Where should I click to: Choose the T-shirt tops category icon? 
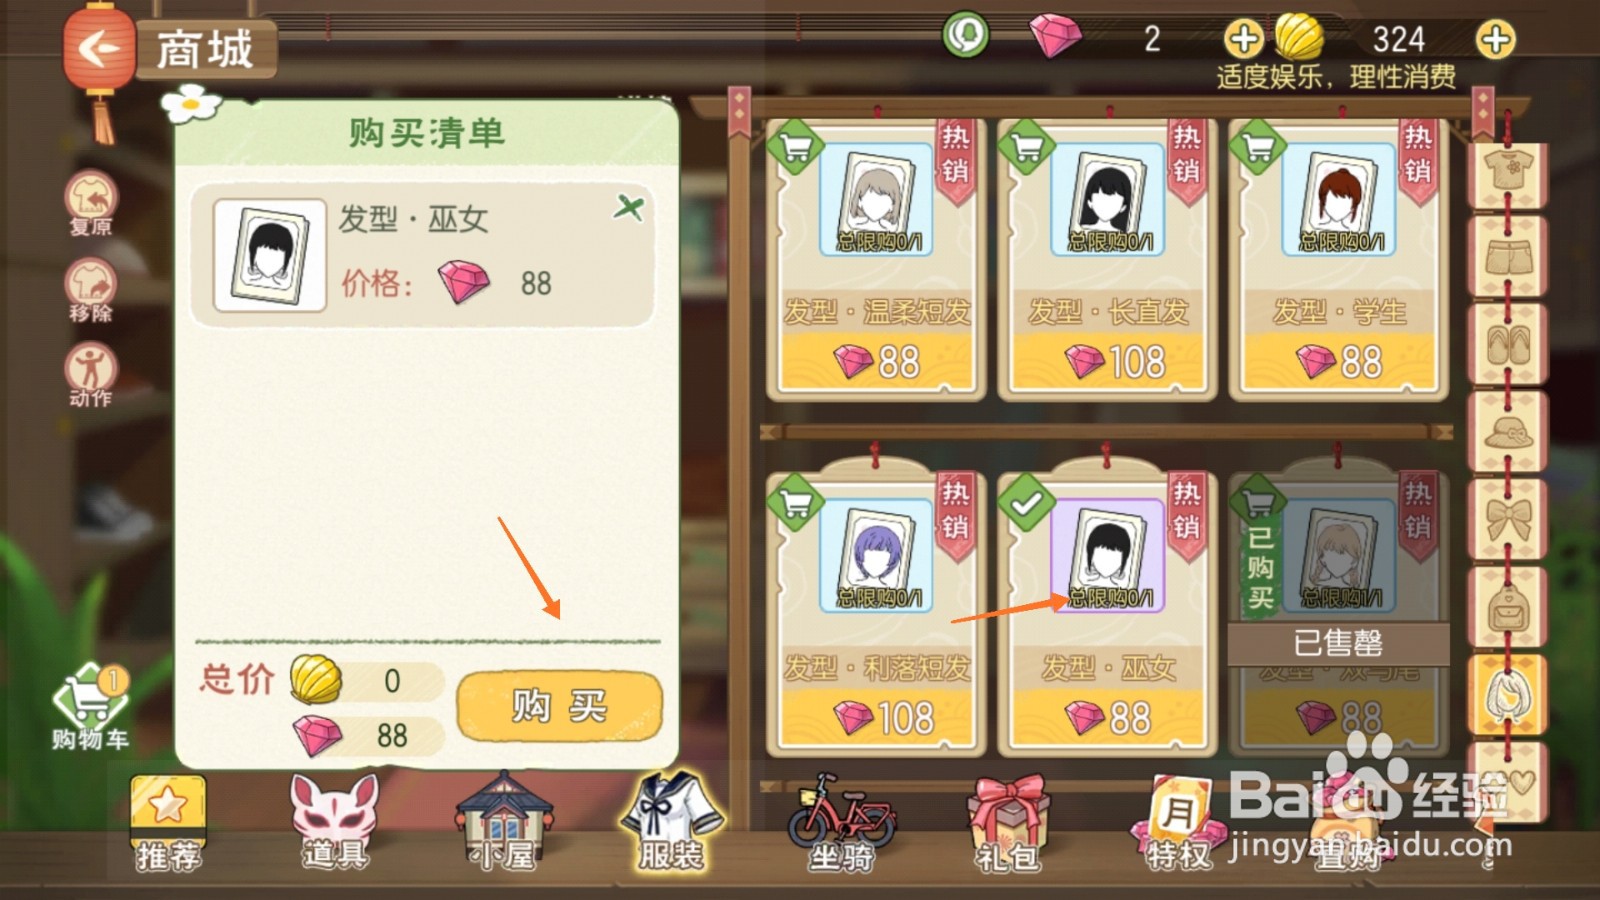click(1506, 172)
